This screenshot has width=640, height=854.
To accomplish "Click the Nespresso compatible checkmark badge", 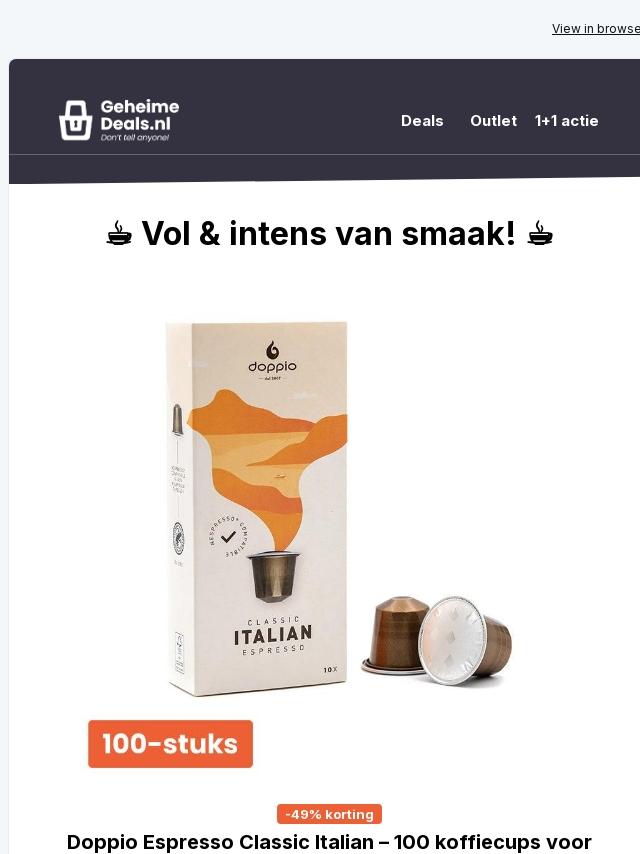I will [229, 536].
